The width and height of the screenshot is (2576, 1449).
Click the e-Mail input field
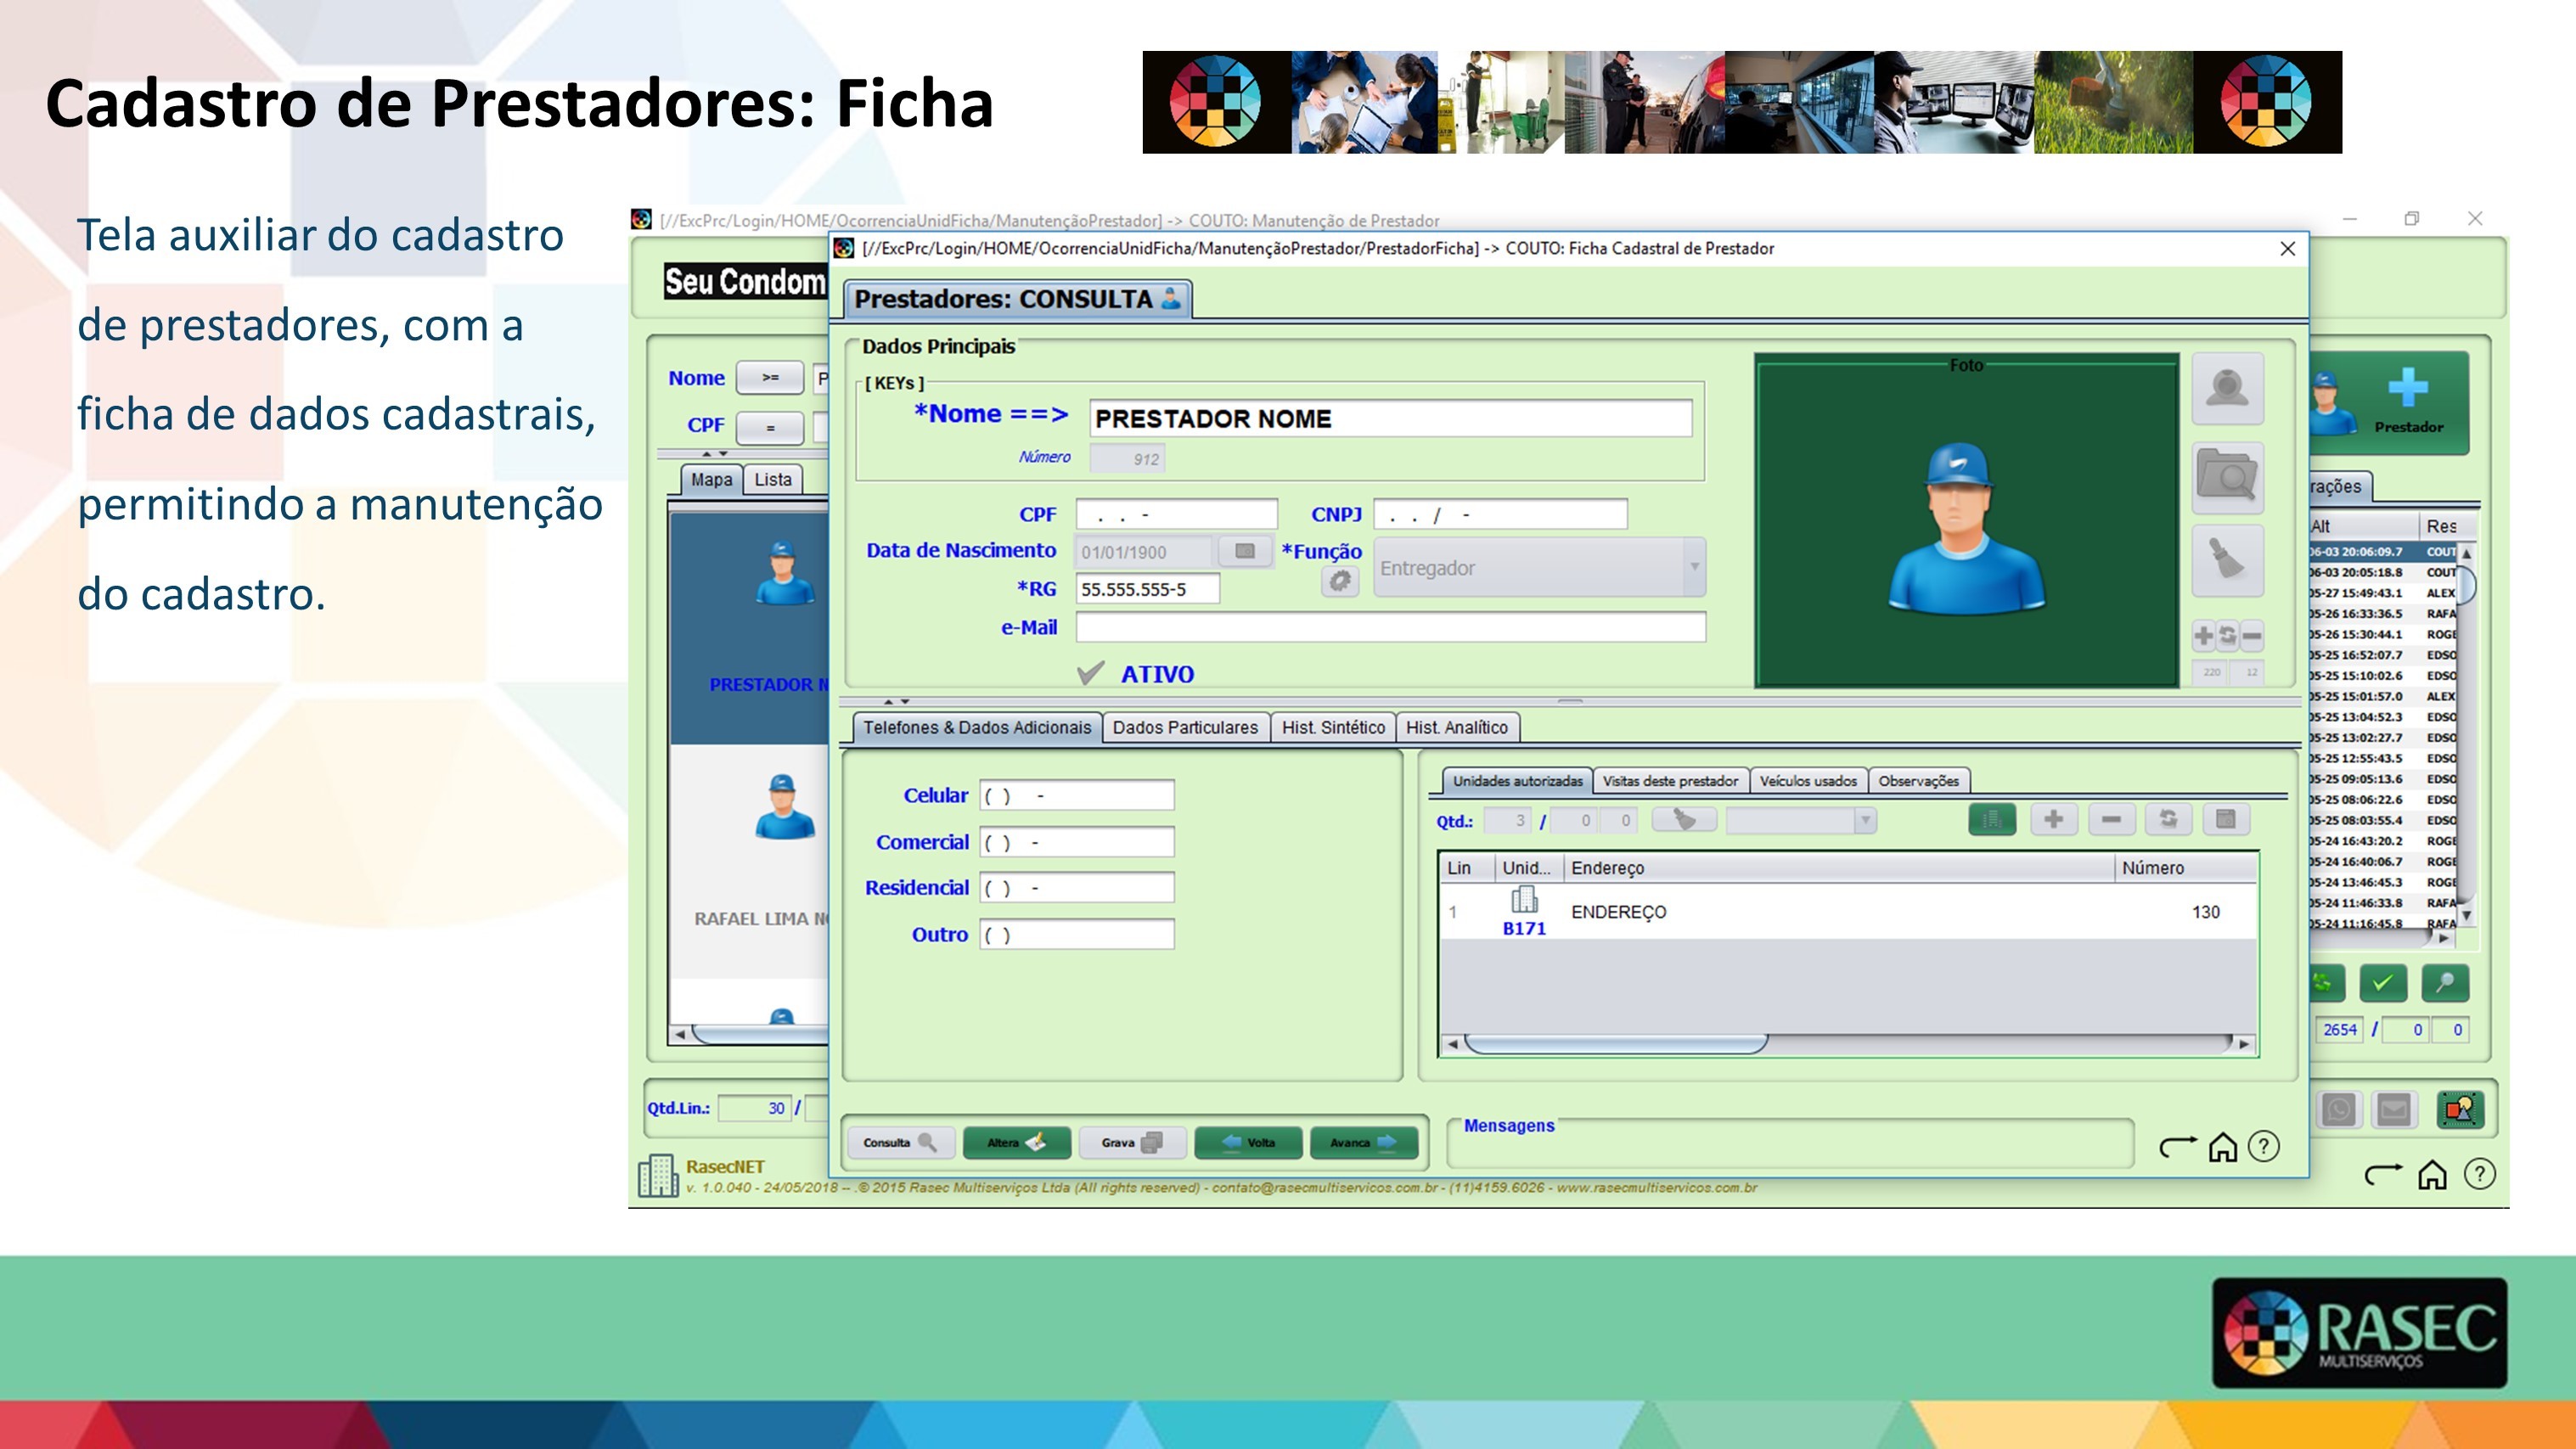click(1390, 627)
